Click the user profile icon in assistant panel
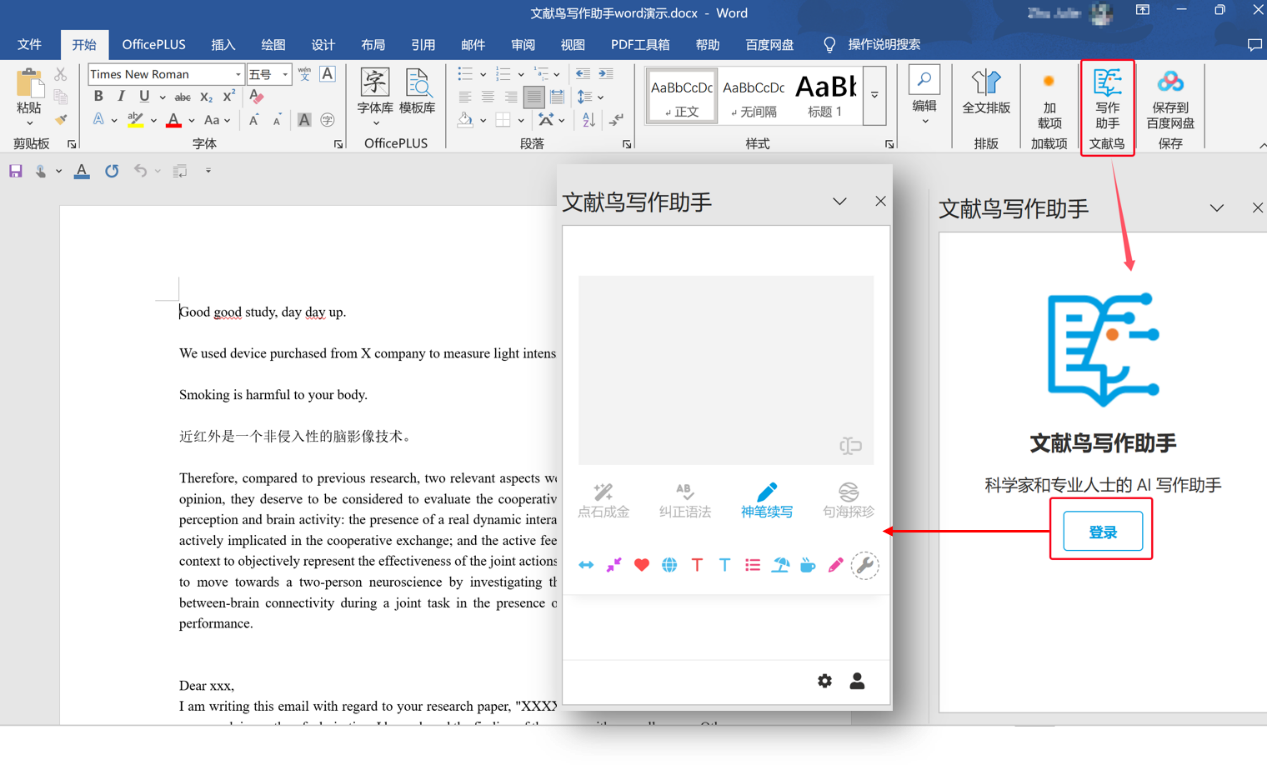 pyautogui.click(x=857, y=681)
